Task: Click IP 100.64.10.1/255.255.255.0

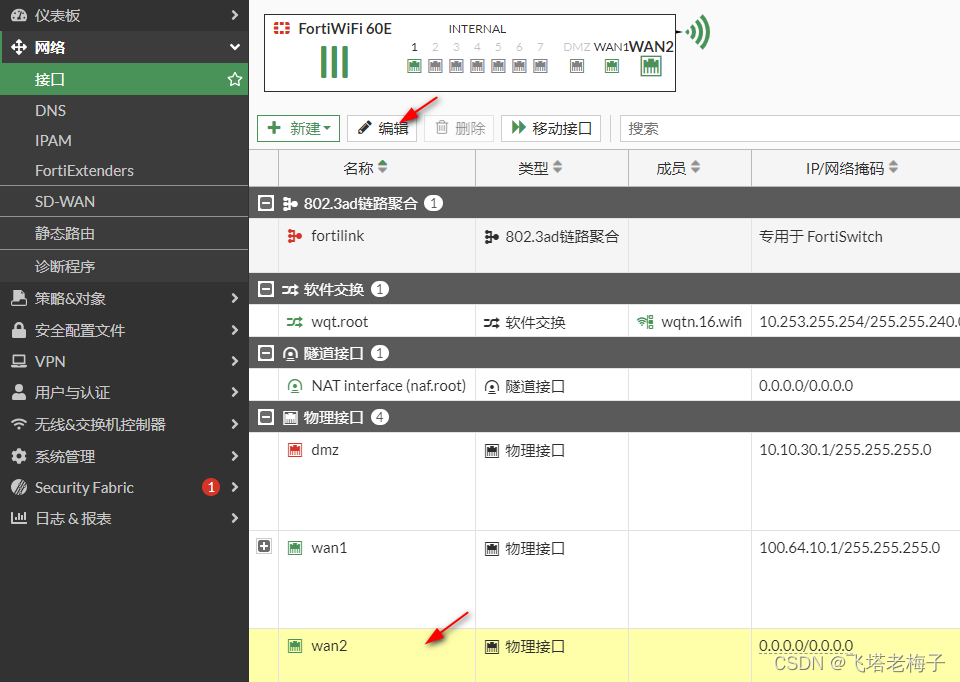Action: pyautogui.click(x=849, y=548)
